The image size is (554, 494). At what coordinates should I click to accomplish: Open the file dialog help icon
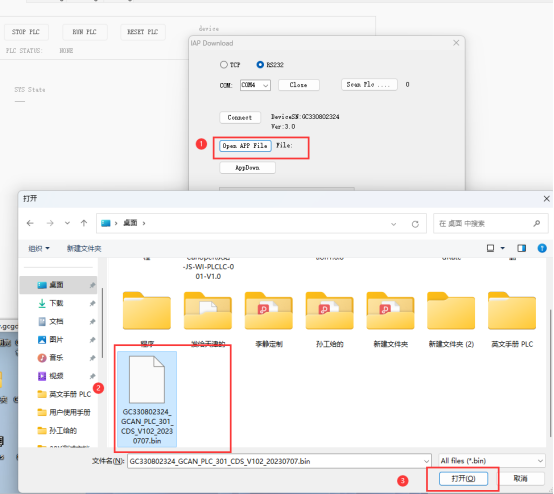click(542, 248)
